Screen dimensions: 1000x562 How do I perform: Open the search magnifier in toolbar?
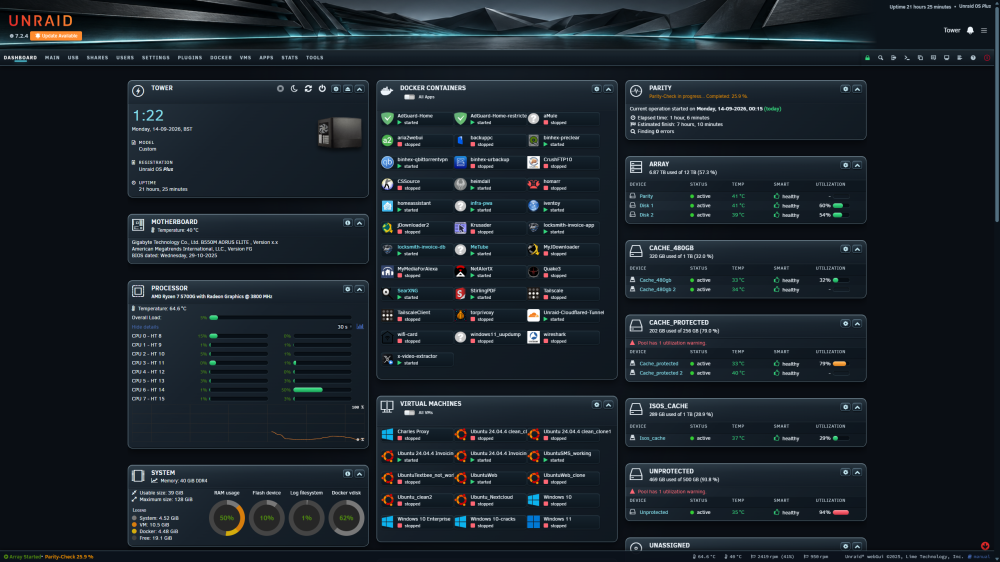click(x=881, y=57)
